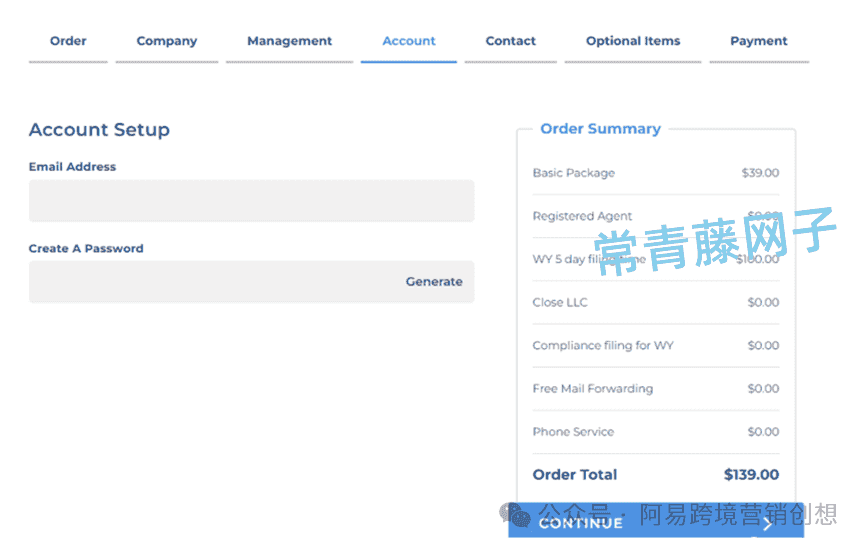Click the Order Total label
The width and height of the screenshot is (865, 549).
(x=575, y=475)
